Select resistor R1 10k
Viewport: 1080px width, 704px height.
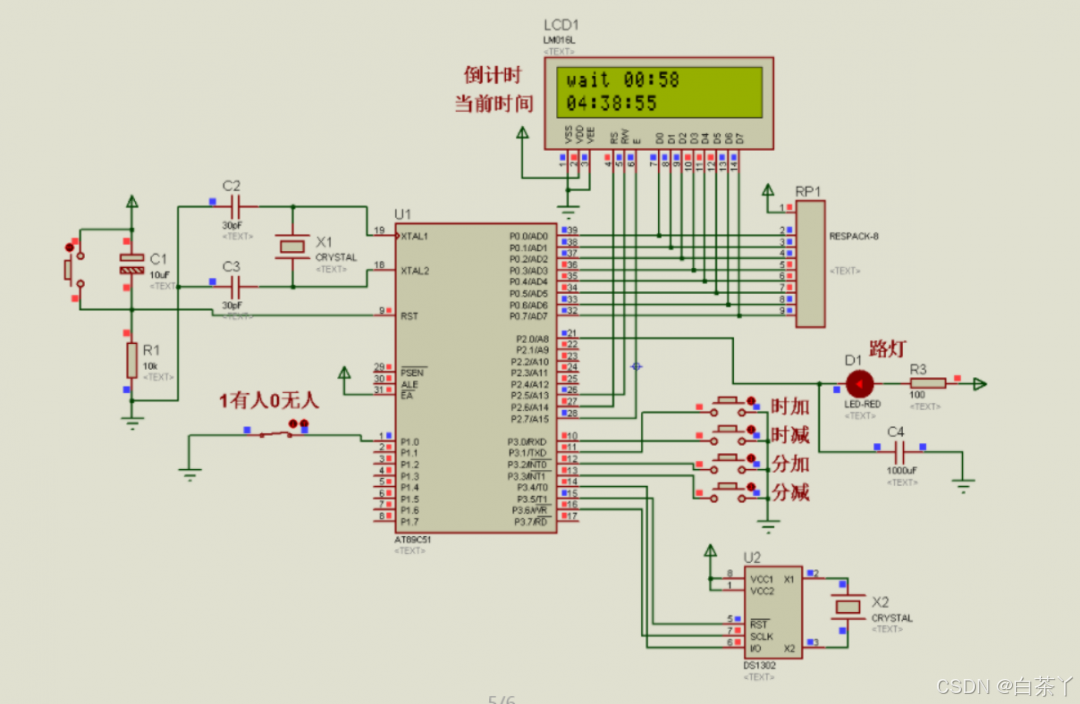(132, 360)
